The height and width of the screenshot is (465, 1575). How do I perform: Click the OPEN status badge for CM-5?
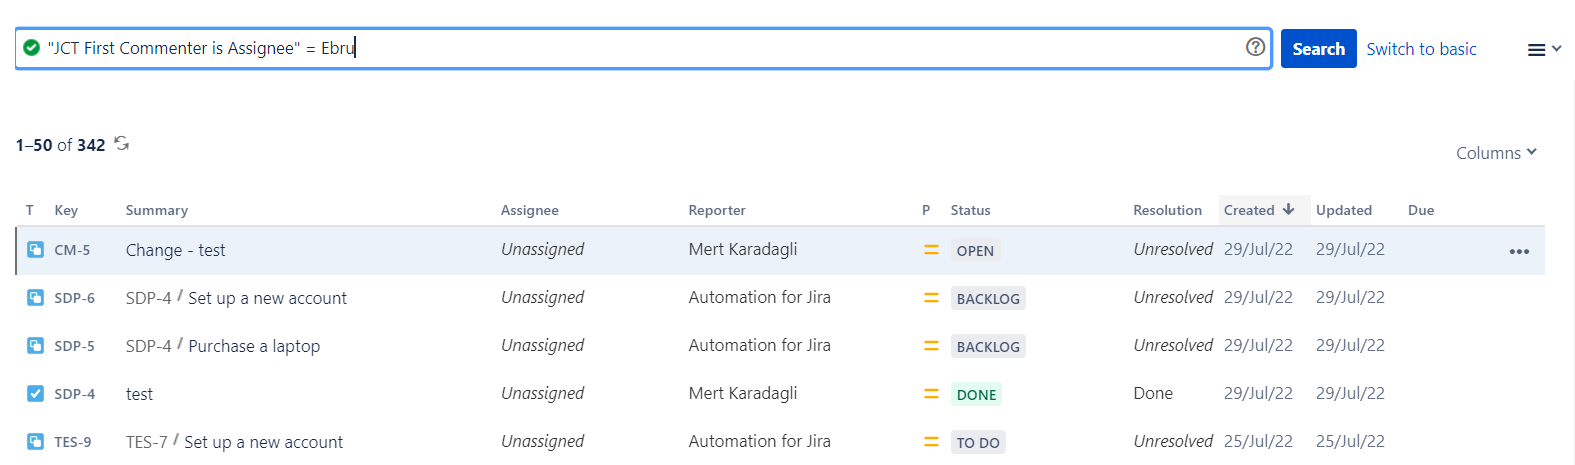pos(975,251)
